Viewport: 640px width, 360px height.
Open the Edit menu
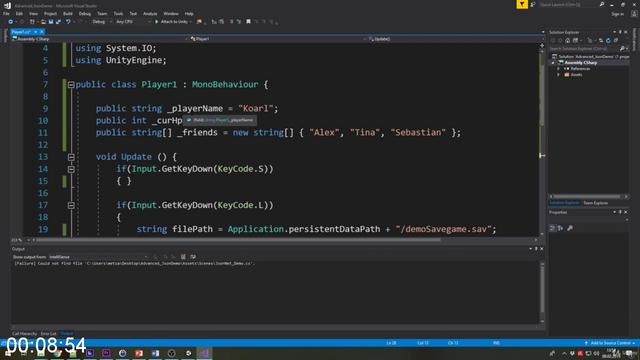coord(19,14)
